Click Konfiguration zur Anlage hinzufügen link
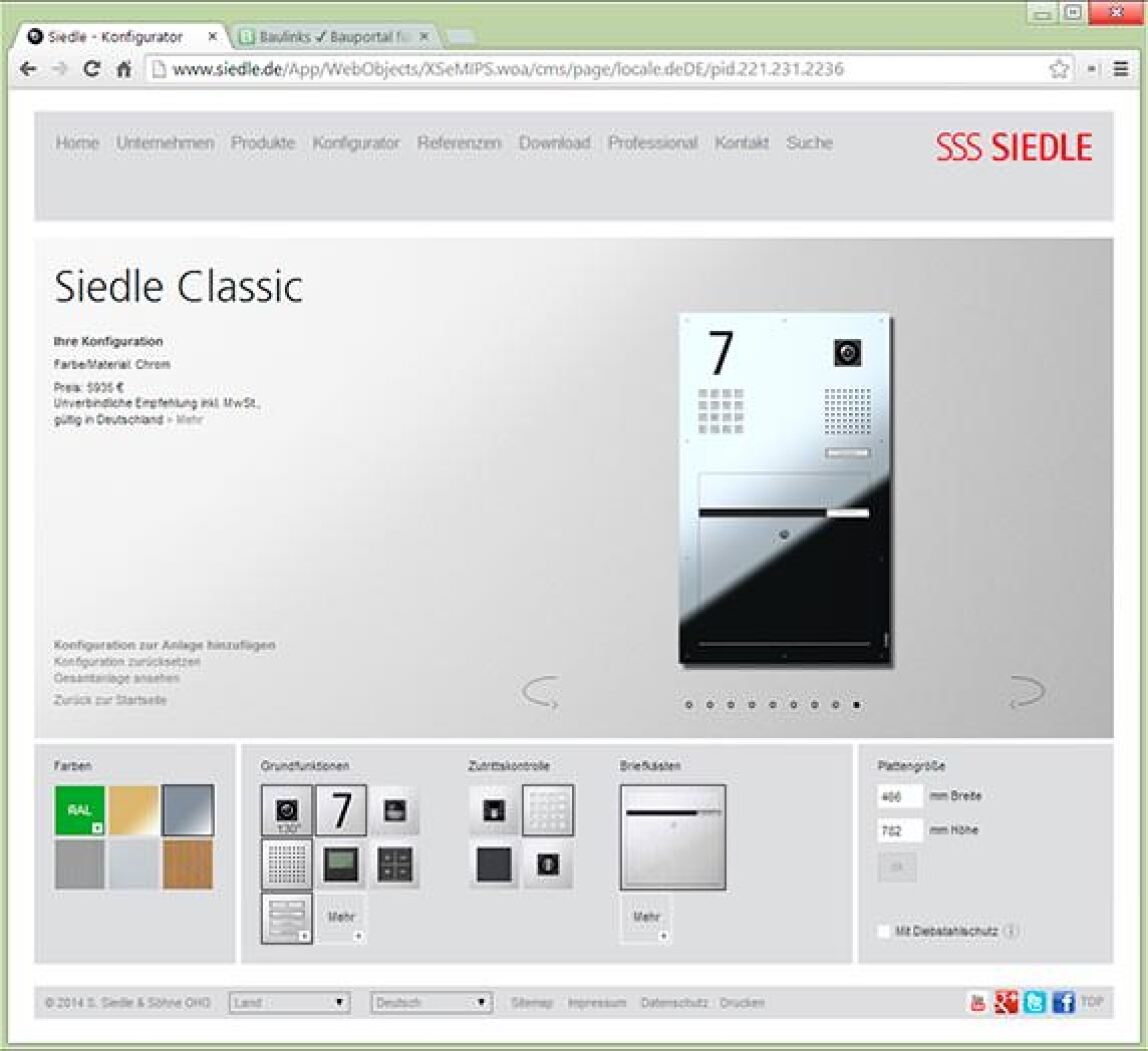Image resolution: width=1148 pixels, height=1051 pixels. (x=165, y=645)
